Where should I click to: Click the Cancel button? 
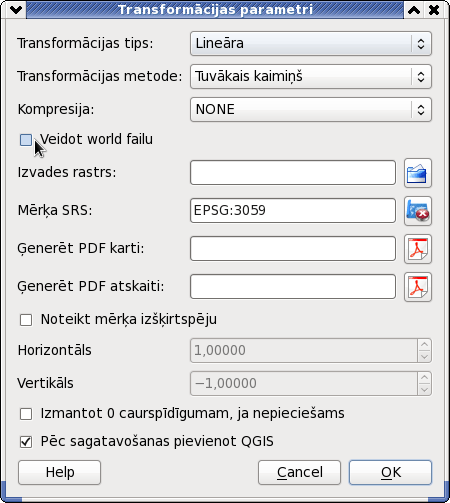tap(299, 472)
